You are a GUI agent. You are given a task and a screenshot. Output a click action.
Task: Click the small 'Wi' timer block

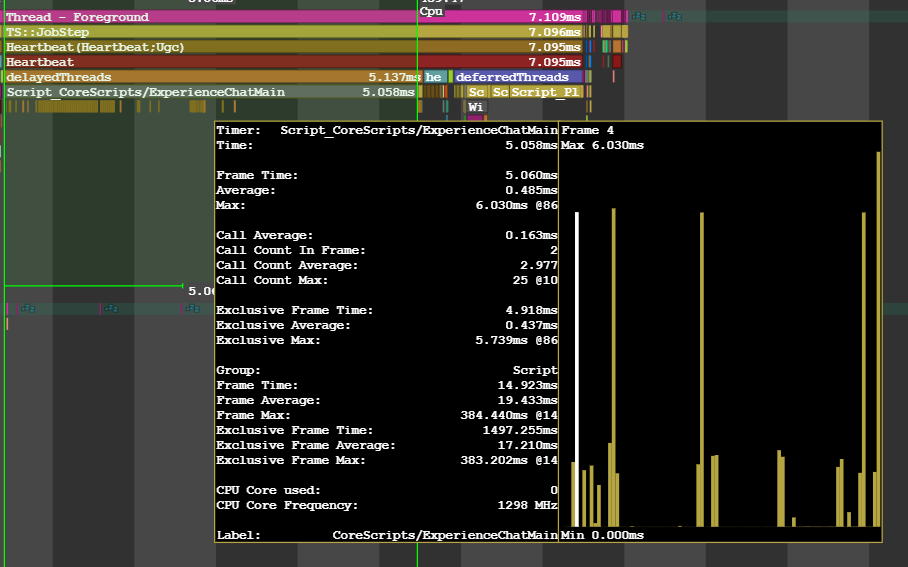point(475,107)
